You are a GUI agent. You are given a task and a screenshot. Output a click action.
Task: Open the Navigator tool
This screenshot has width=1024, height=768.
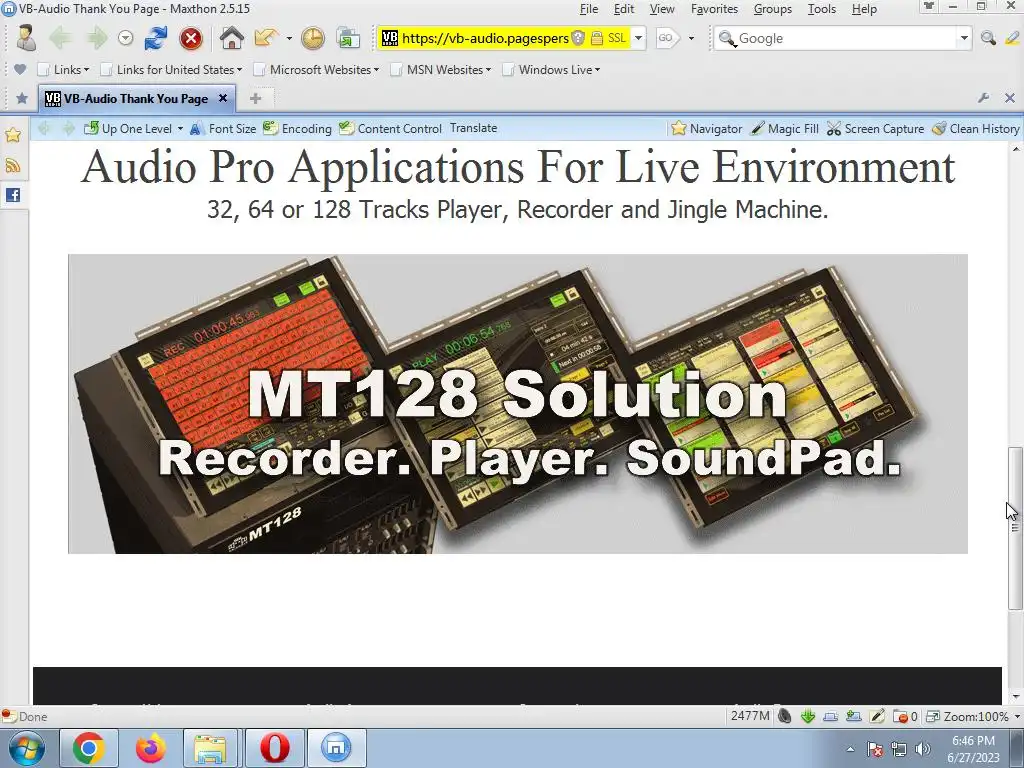pyautogui.click(x=707, y=129)
